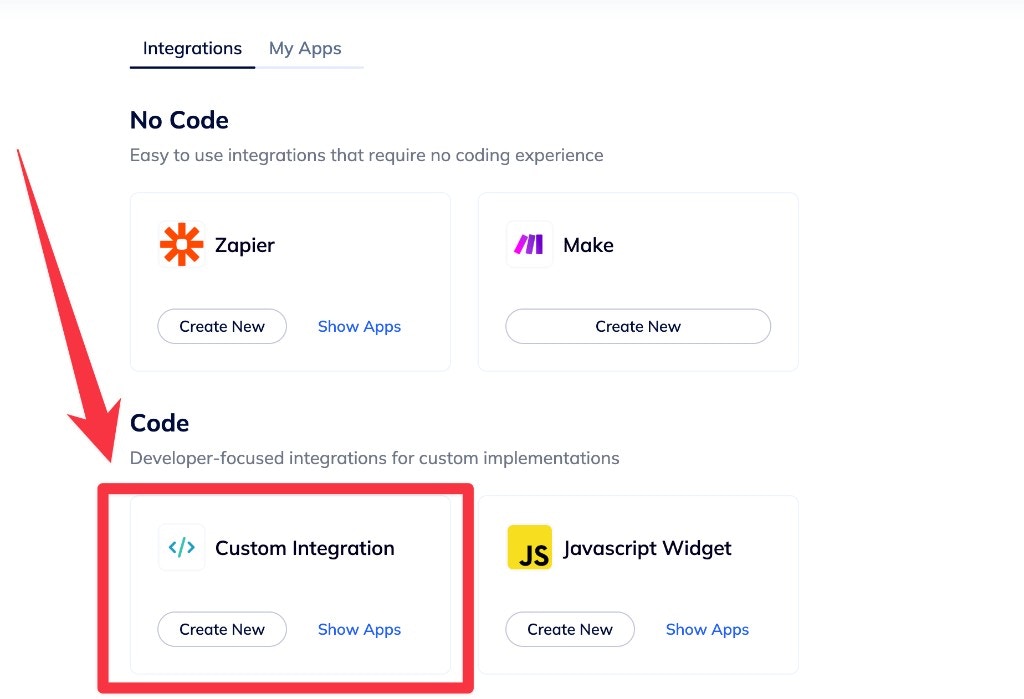This screenshot has width=1024, height=699.
Task: Open the Javascript Widget JS icon
Action: click(x=530, y=547)
